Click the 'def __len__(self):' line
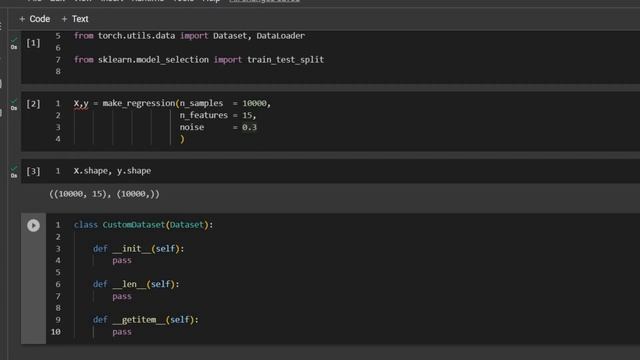 click(136, 284)
